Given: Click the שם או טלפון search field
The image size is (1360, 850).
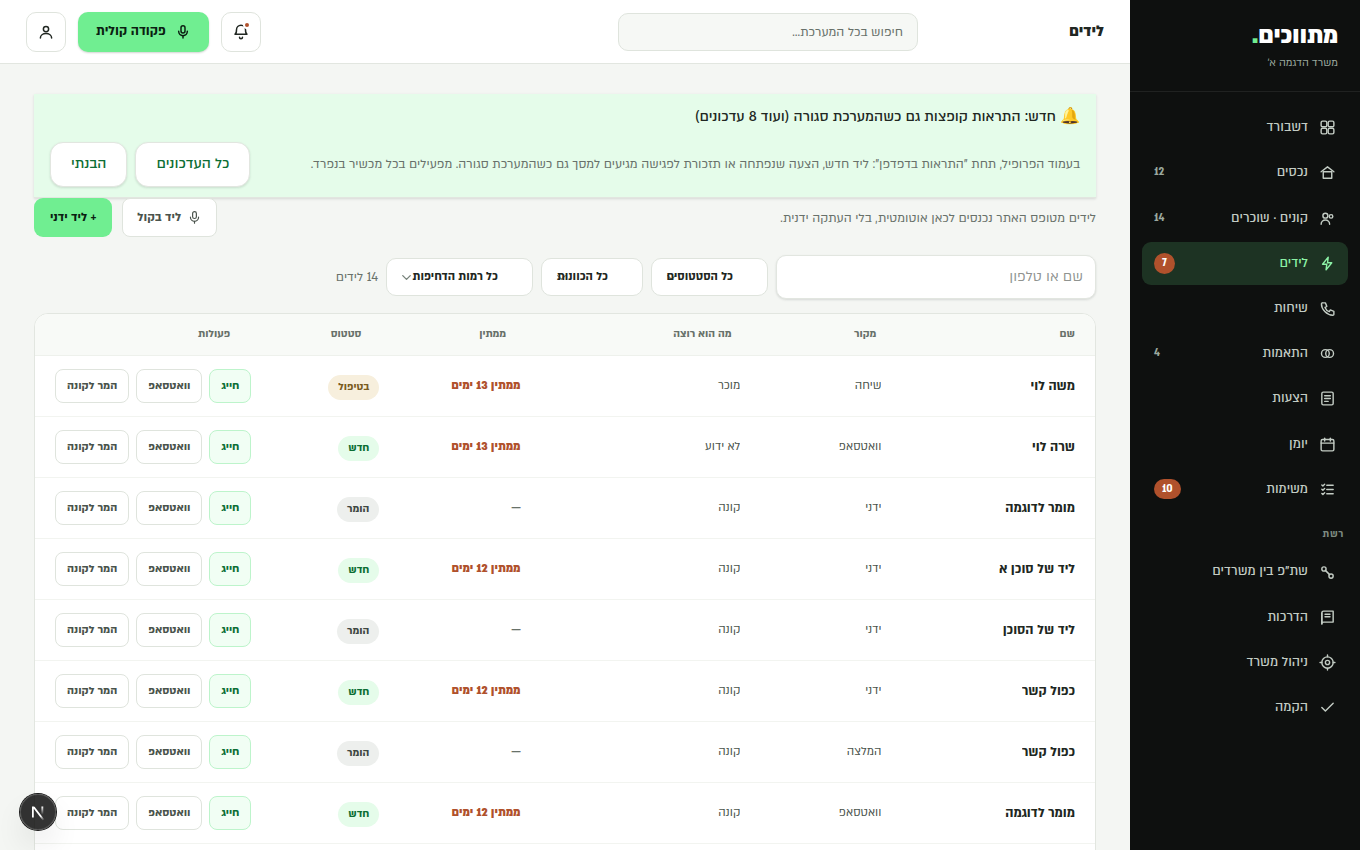Looking at the screenshot, I should [x=936, y=277].
